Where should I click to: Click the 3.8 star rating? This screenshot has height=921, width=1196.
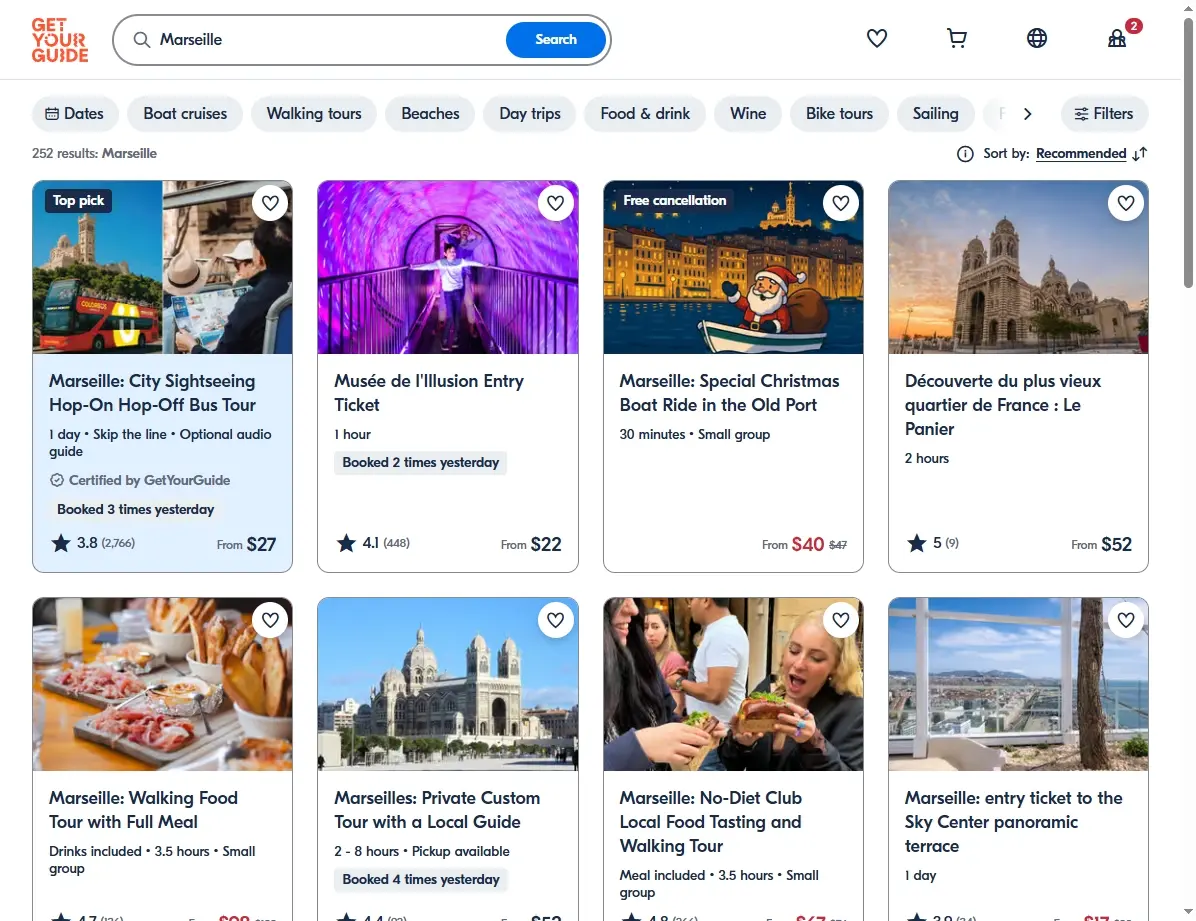tap(93, 543)
